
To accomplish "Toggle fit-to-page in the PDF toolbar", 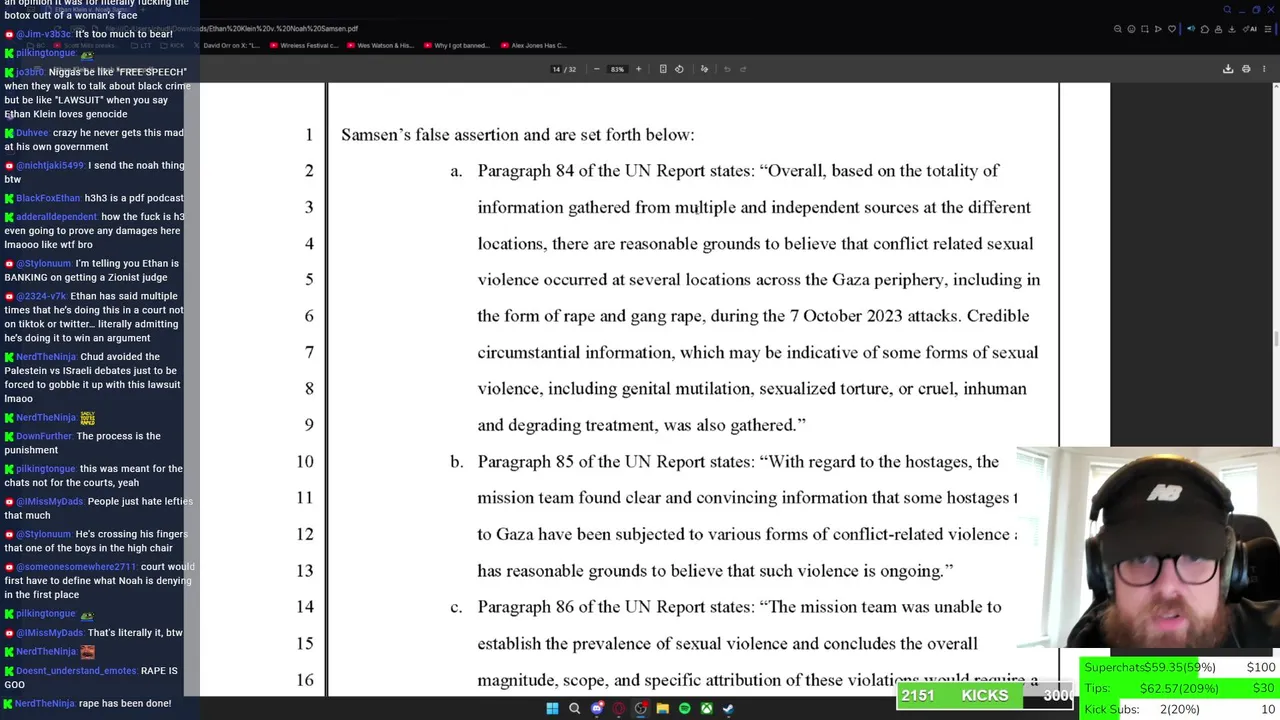I will [x=663, y=69].
